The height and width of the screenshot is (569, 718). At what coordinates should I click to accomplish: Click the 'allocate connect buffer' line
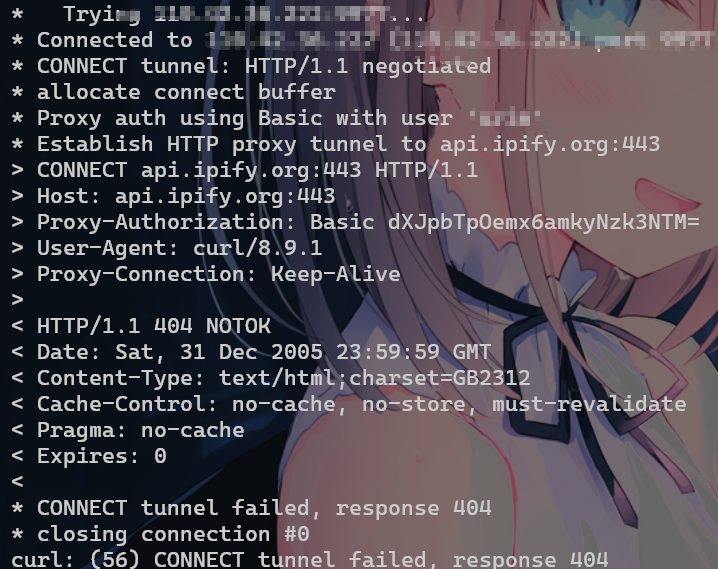[174, 92]
